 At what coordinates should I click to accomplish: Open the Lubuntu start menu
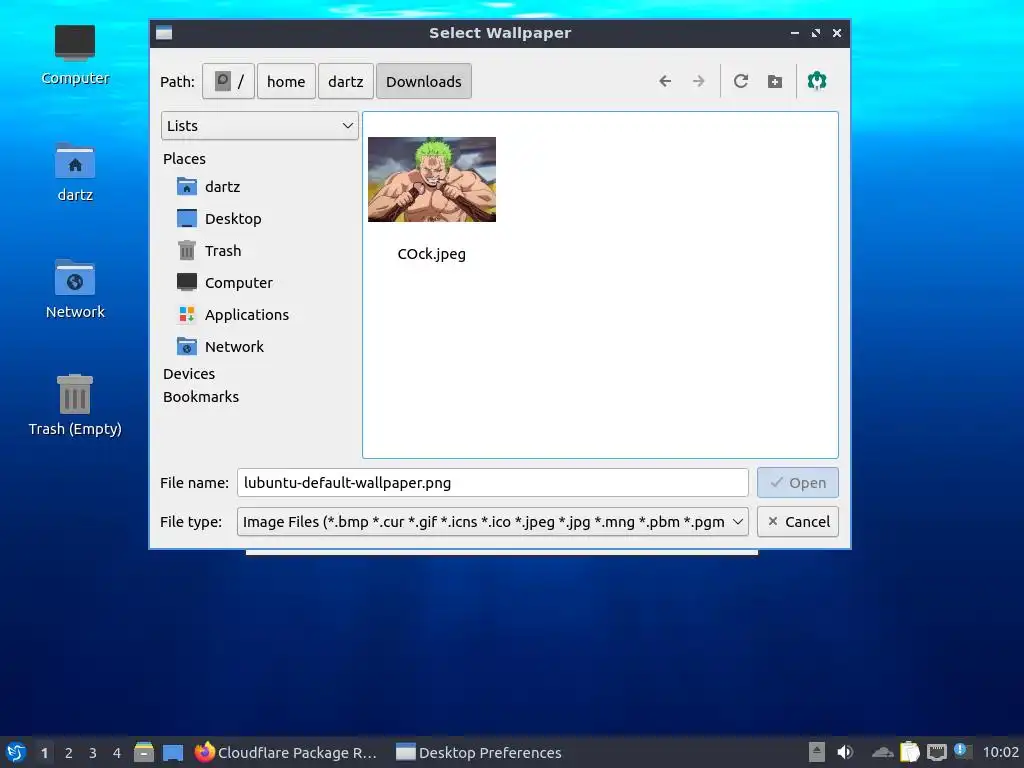16,752
